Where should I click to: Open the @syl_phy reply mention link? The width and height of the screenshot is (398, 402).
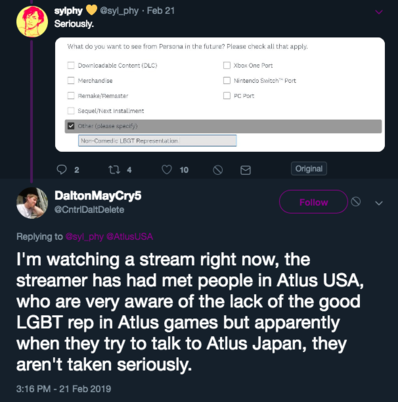pyautogui.click(x=85, y=237)
